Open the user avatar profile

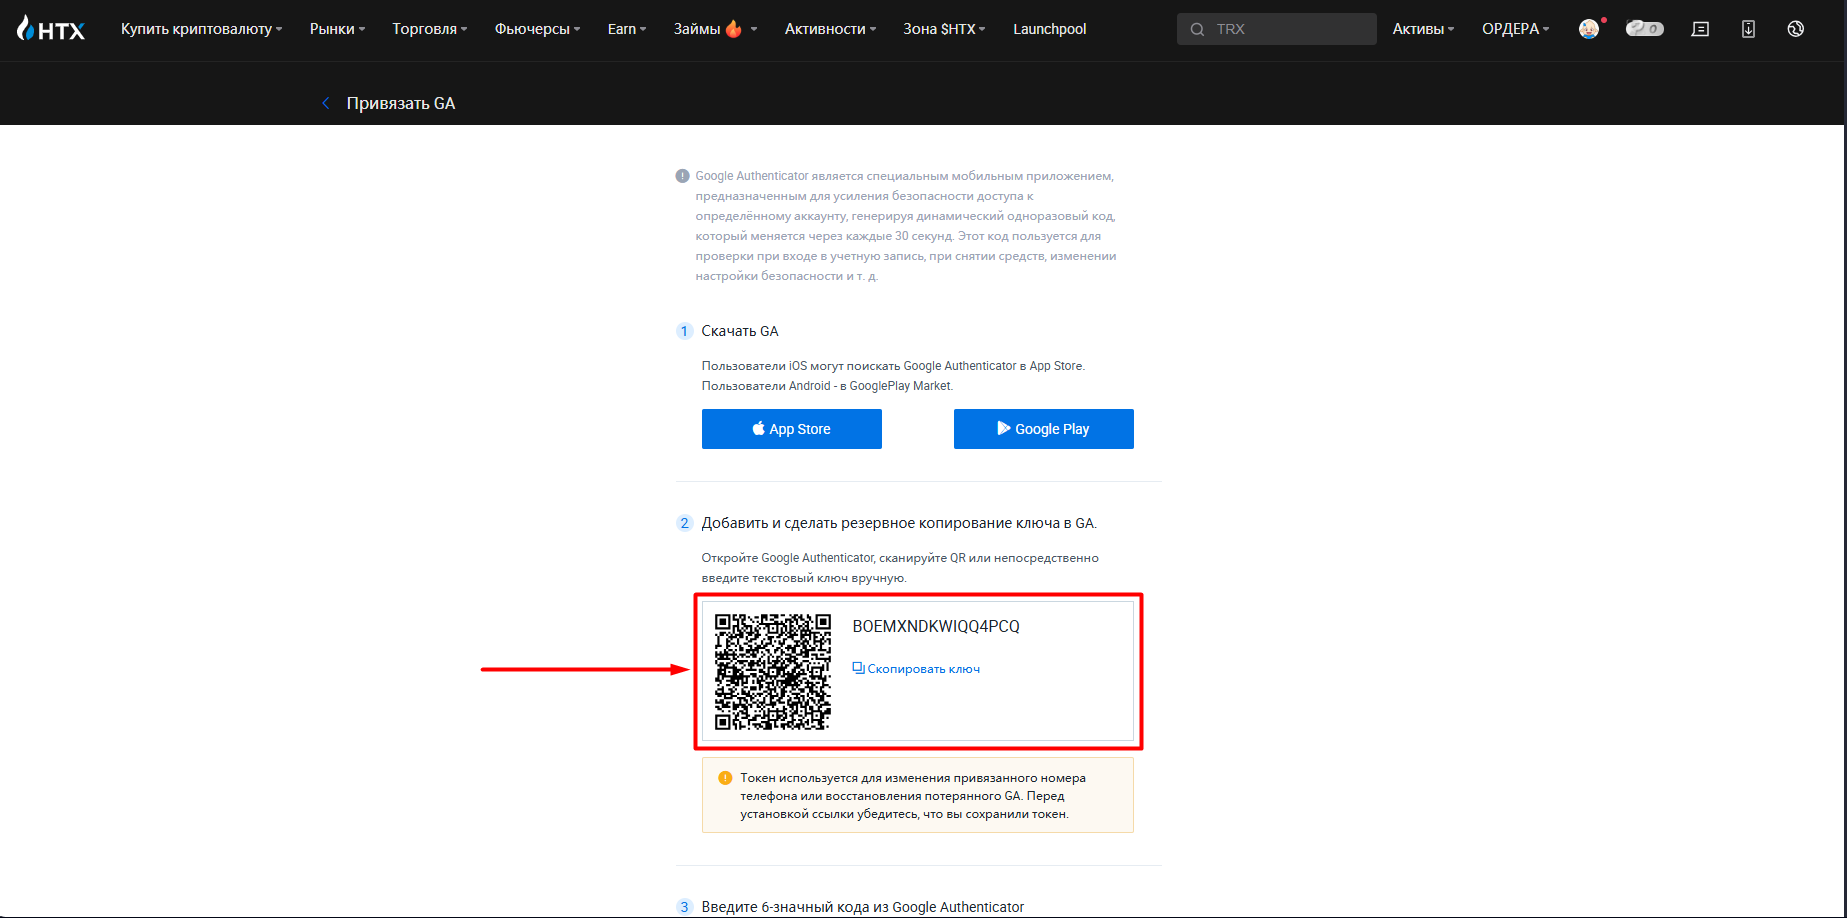coord(1588,29)
